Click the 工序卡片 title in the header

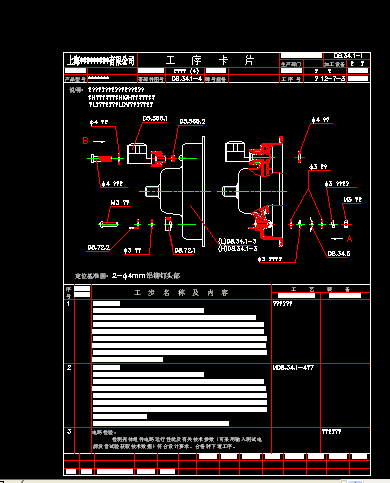(210, 60)
